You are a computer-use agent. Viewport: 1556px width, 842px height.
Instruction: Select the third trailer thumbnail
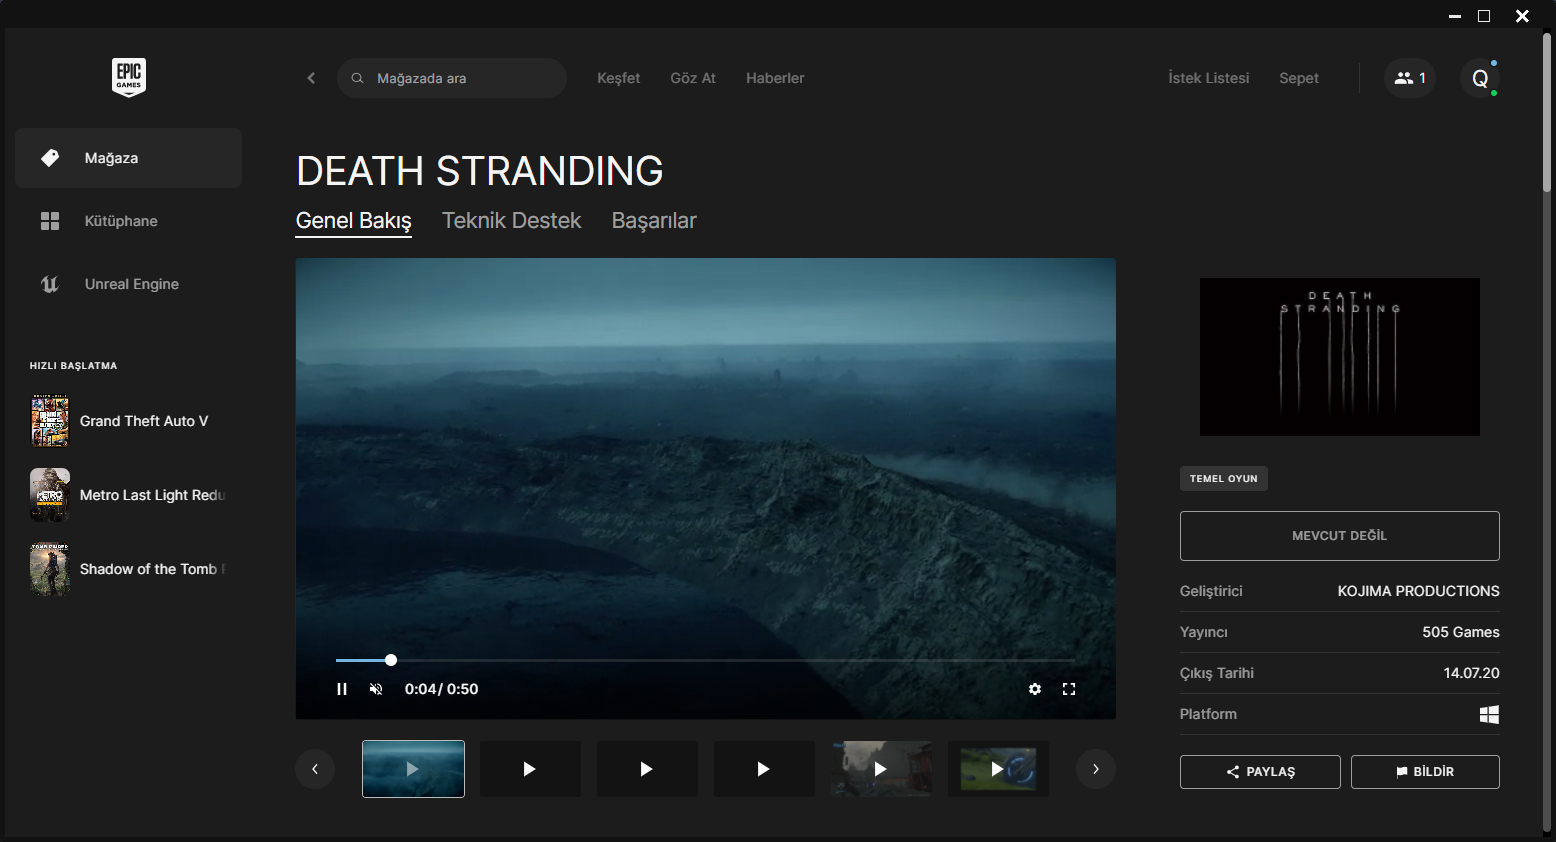(647, 769)
